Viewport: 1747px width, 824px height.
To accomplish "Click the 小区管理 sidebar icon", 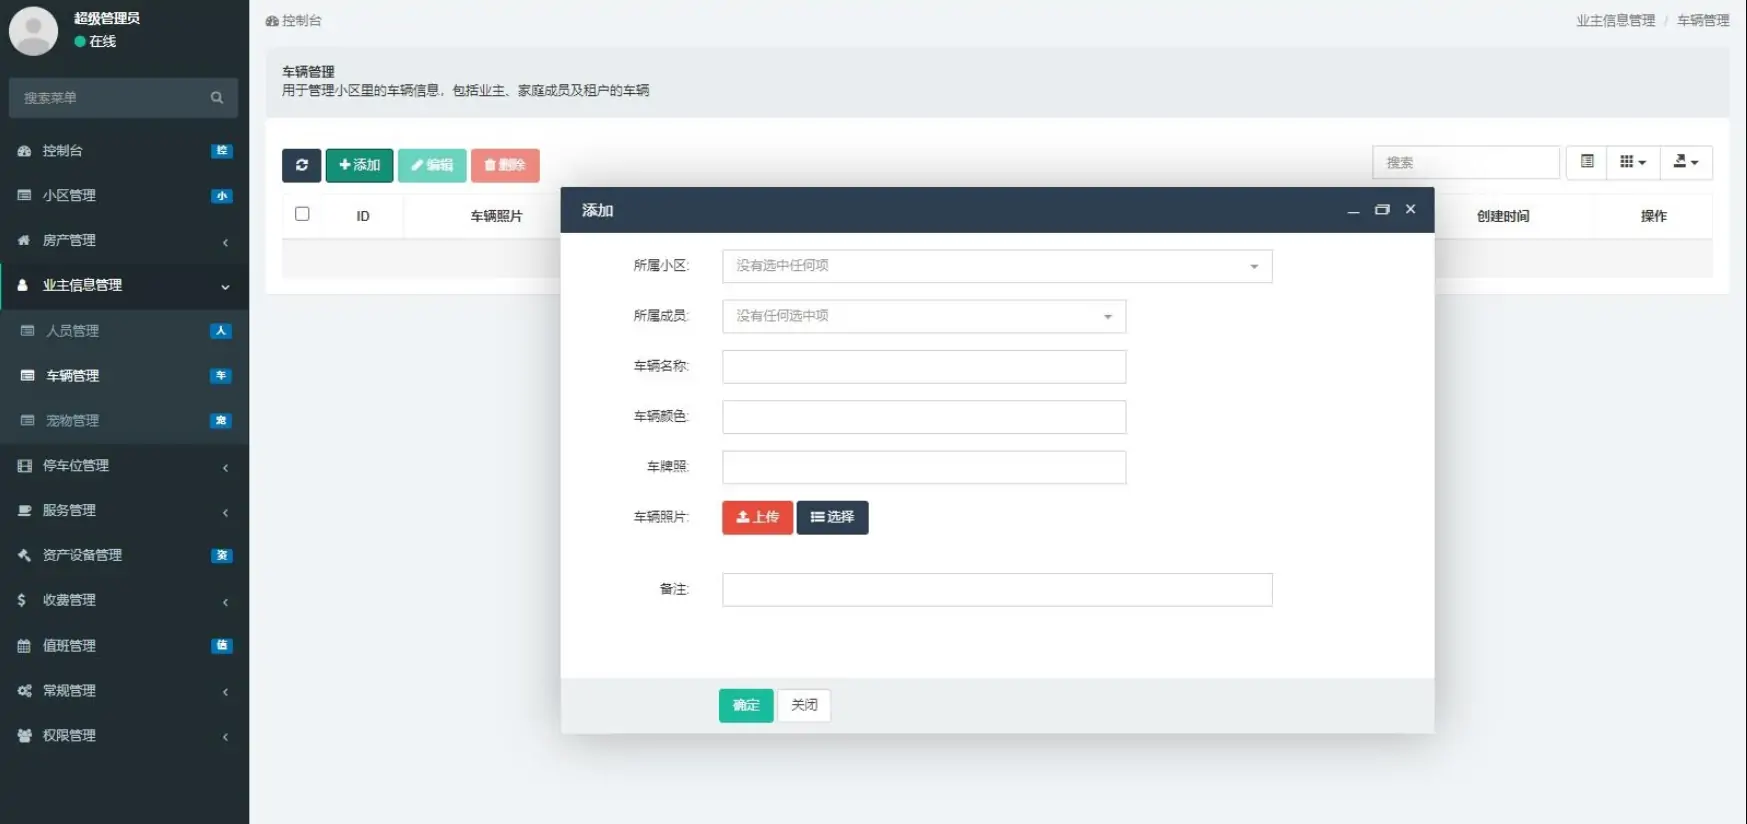I will [x=24, y=195].
